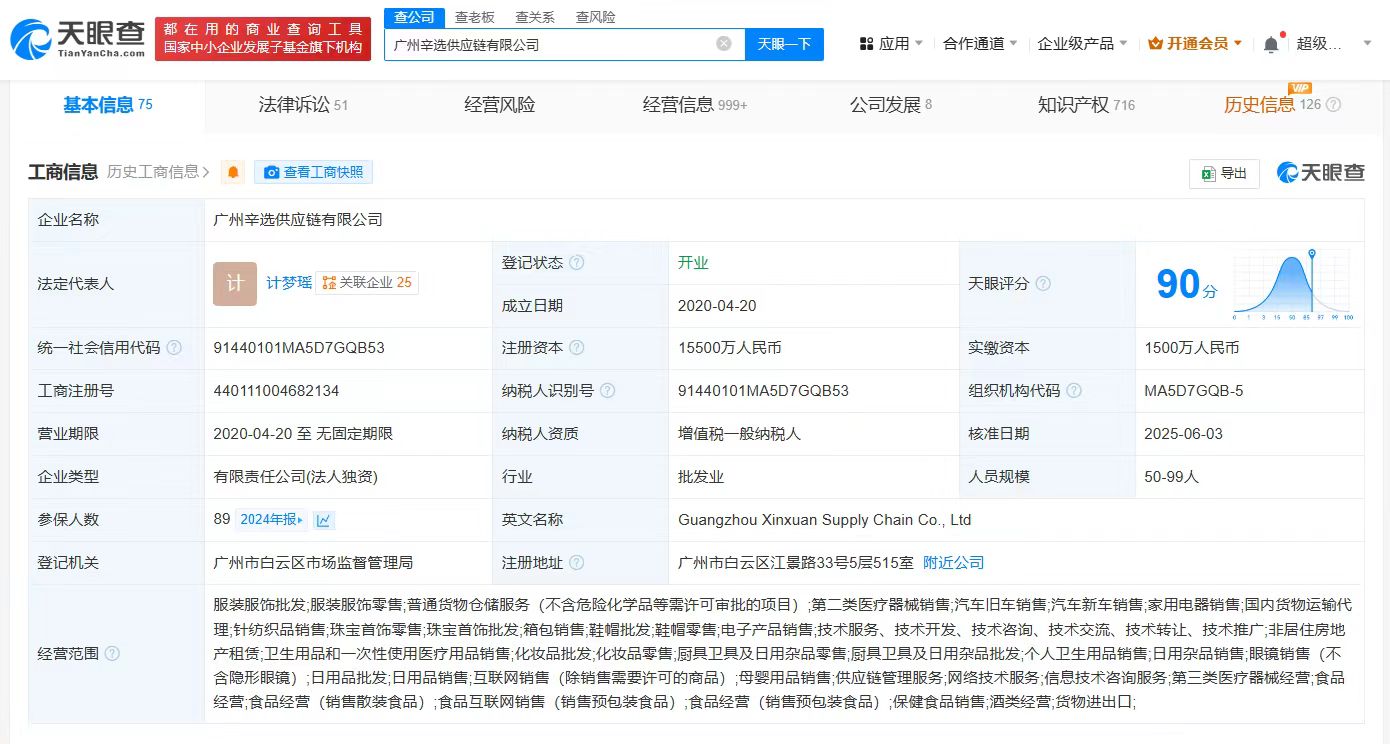Select the 公司发展 tab
The width and height of the screenshot is (1390, 744).
coord(891,105)
